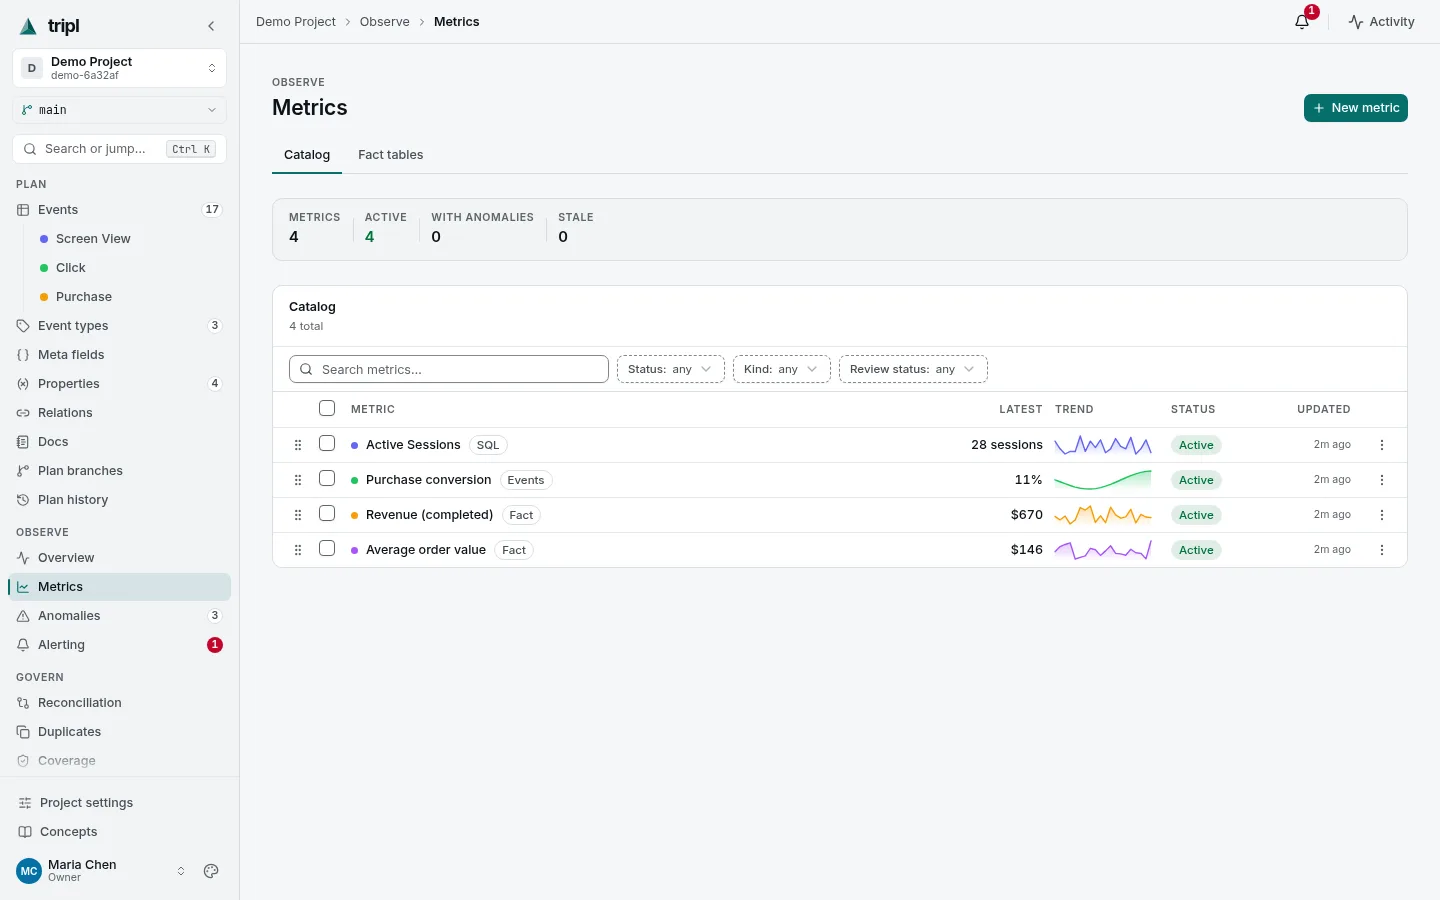Open row menu for Purchase conversion
The image size is (1440, 900).
click(1382, 480)
